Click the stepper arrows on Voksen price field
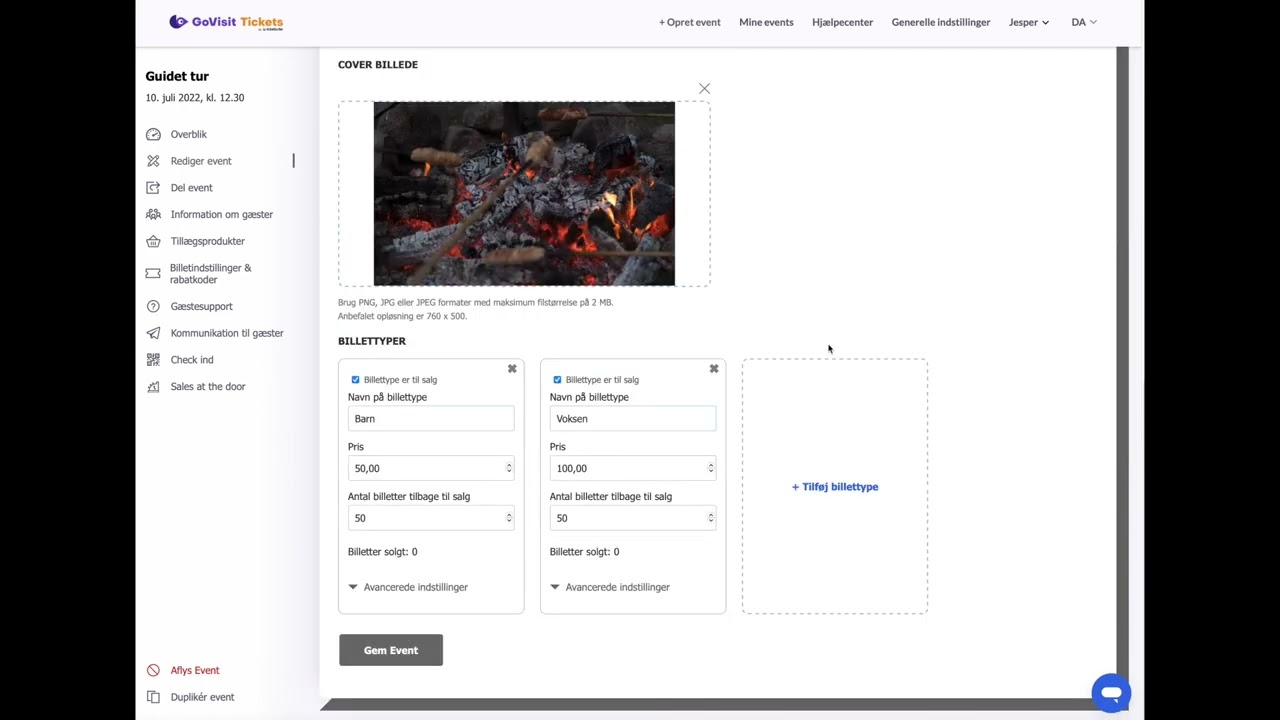This screenshot has width=1280, height=720. click(711, 468)
